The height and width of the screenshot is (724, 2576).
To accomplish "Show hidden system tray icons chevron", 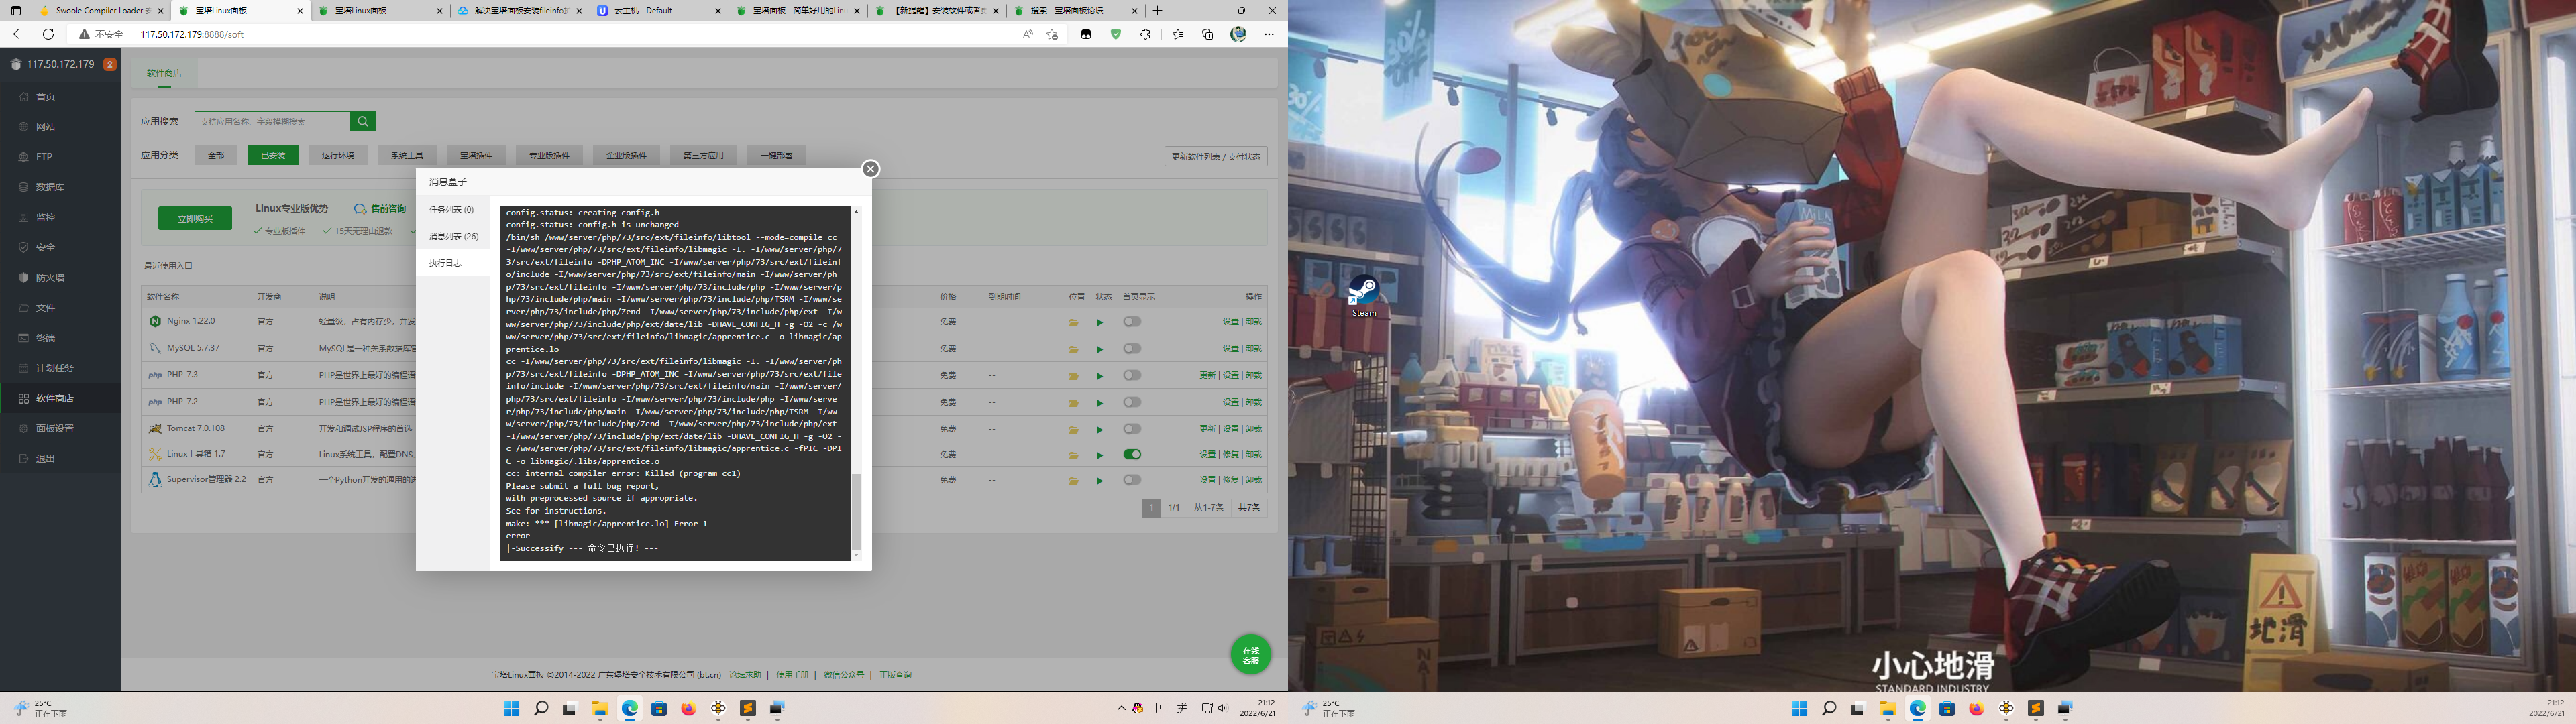I will click(1121, 708).
